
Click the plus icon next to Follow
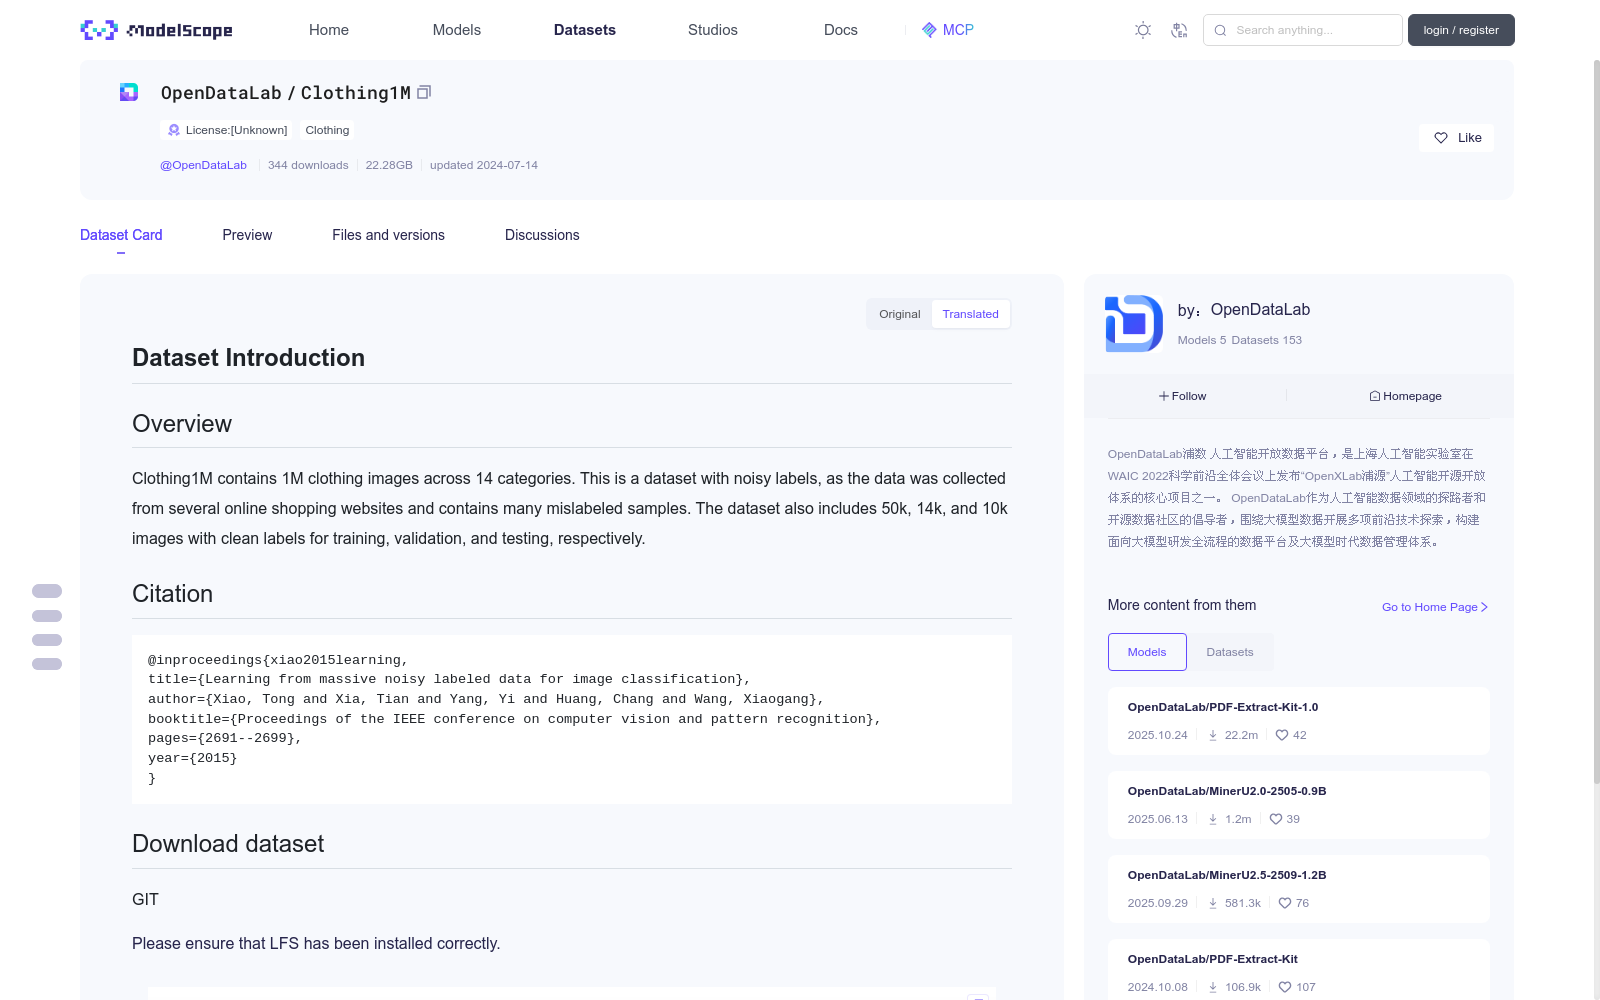click(x=1164, y=396)
